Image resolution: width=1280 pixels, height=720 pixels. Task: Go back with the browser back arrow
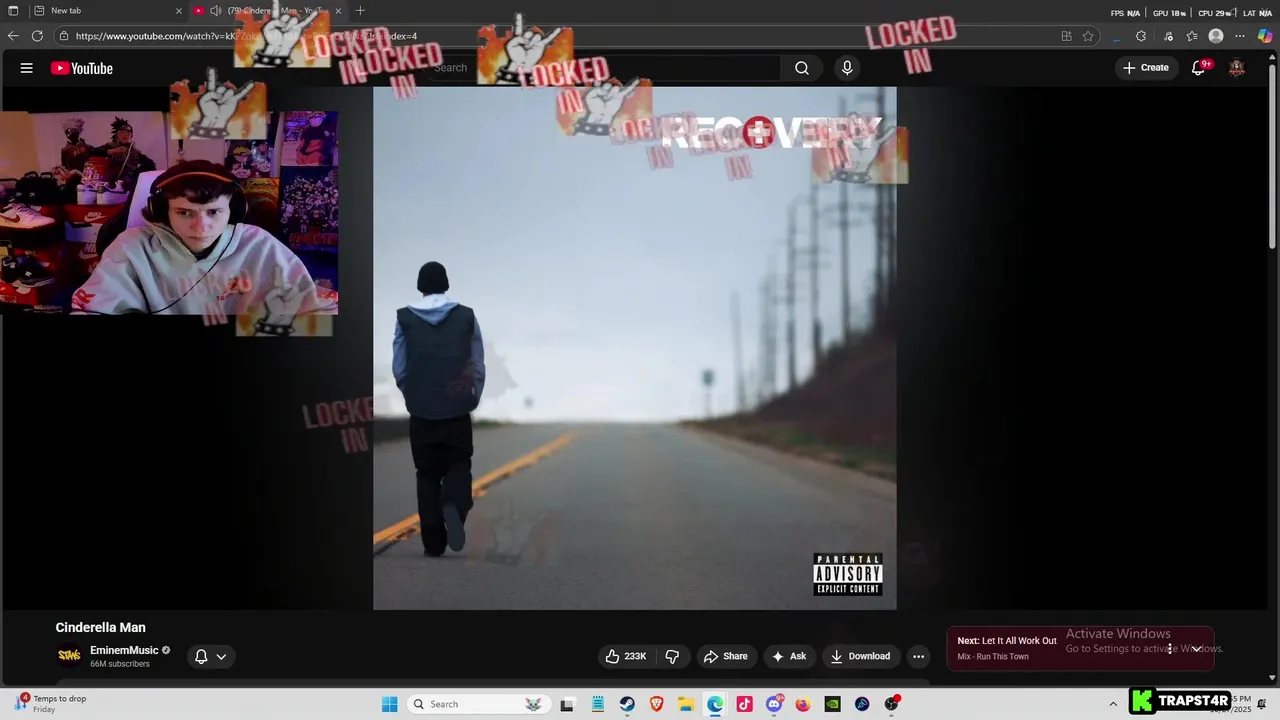coord(13,36)
